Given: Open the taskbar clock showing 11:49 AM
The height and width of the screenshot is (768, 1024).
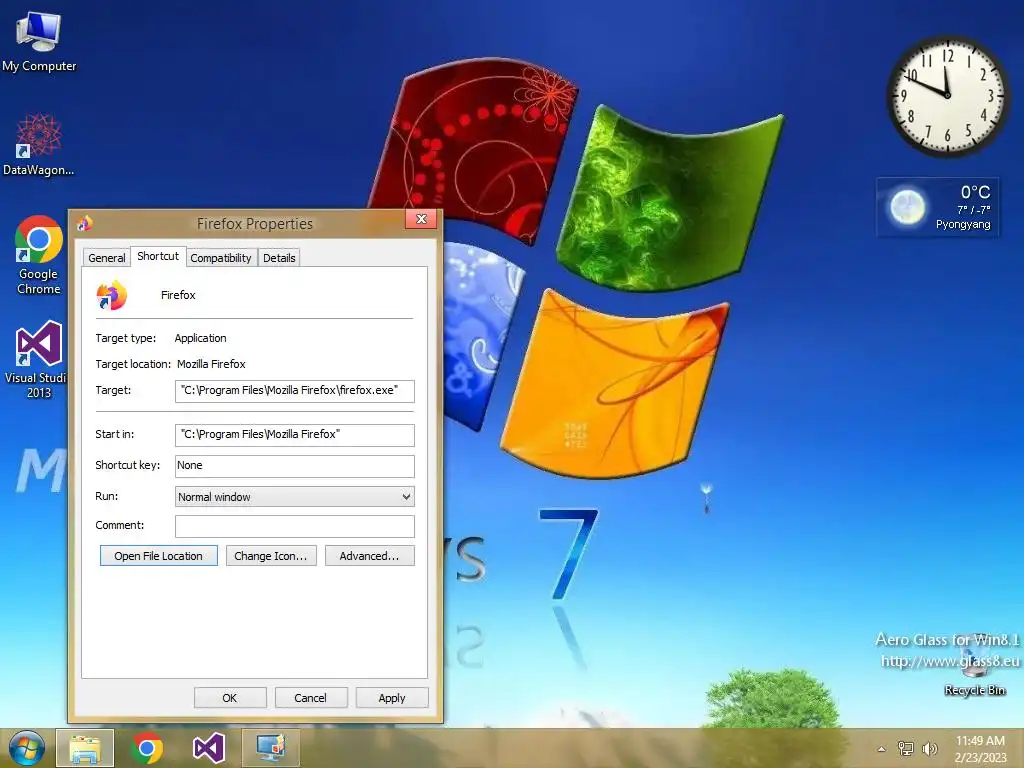Looking at the screenshot, I should pos(980,748).
